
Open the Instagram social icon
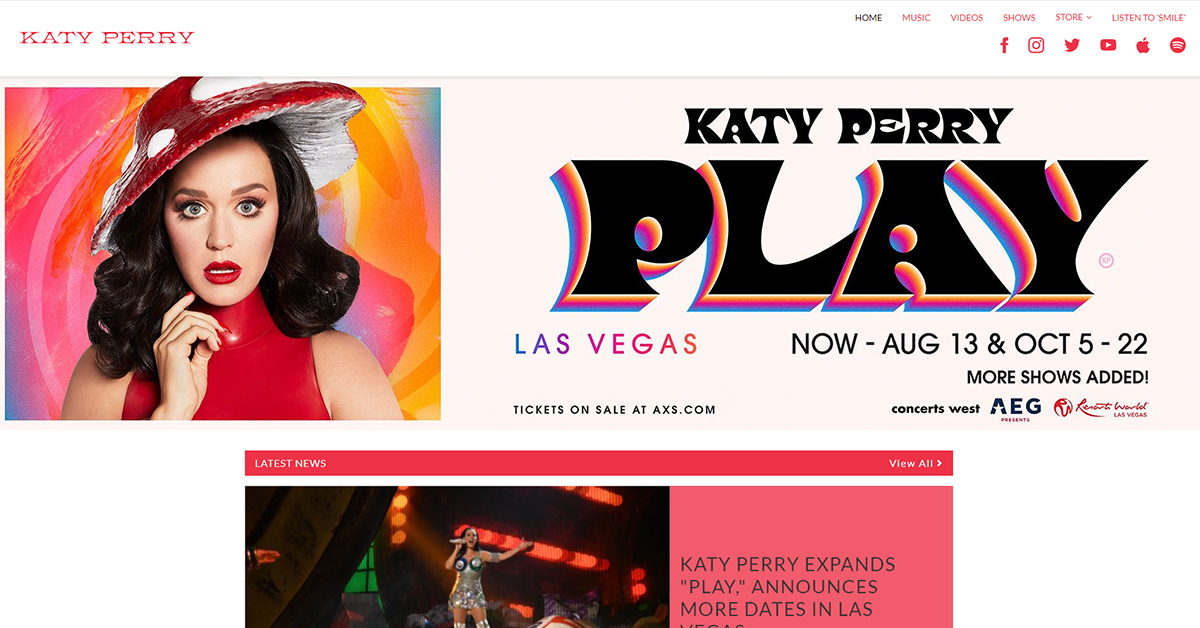click(1036, 45)
